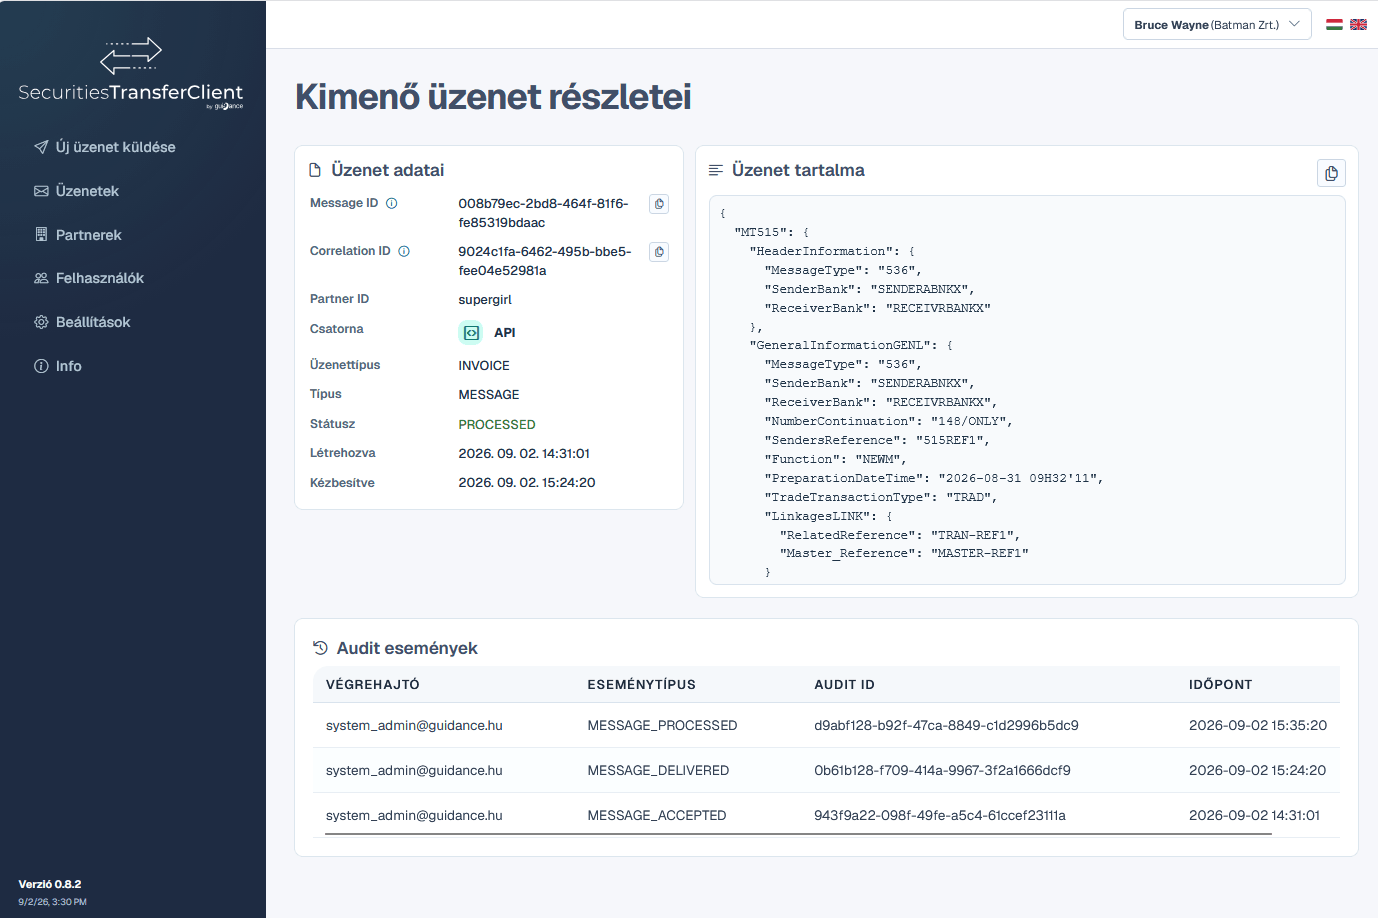Switch language to Hungarian flag
The width and height of the screenshot is (1378, 918).
click(1334, 24)
